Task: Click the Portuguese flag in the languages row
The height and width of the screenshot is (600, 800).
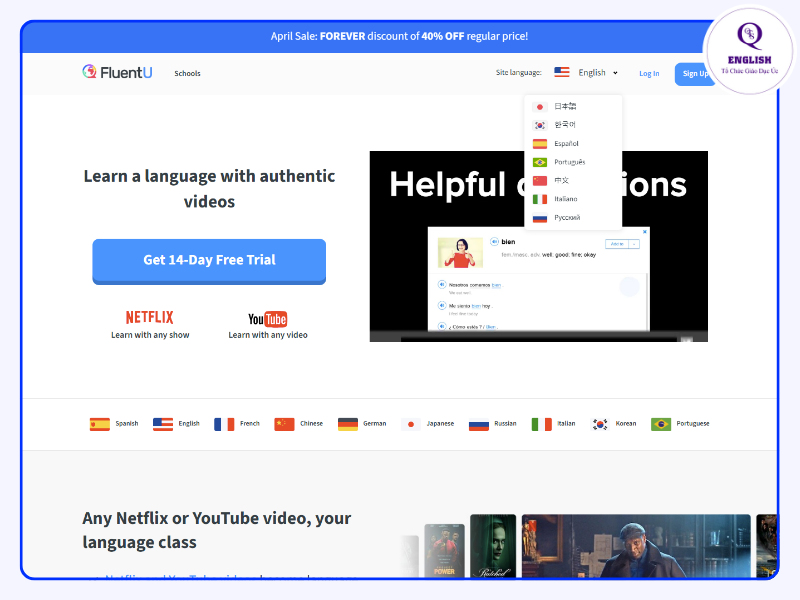Action: 661,424
